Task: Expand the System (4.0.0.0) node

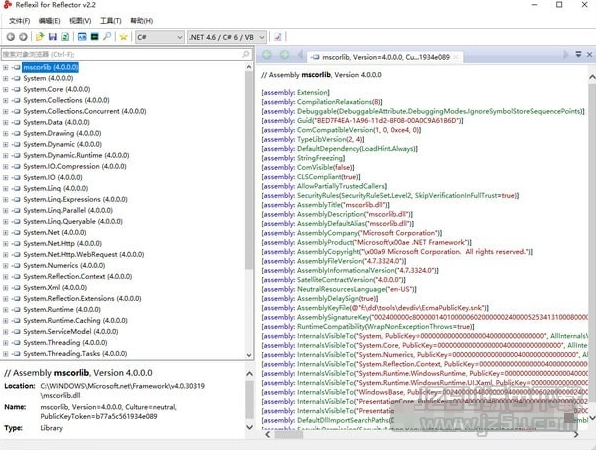Action: pyautogui.click(x=5, y=78)
